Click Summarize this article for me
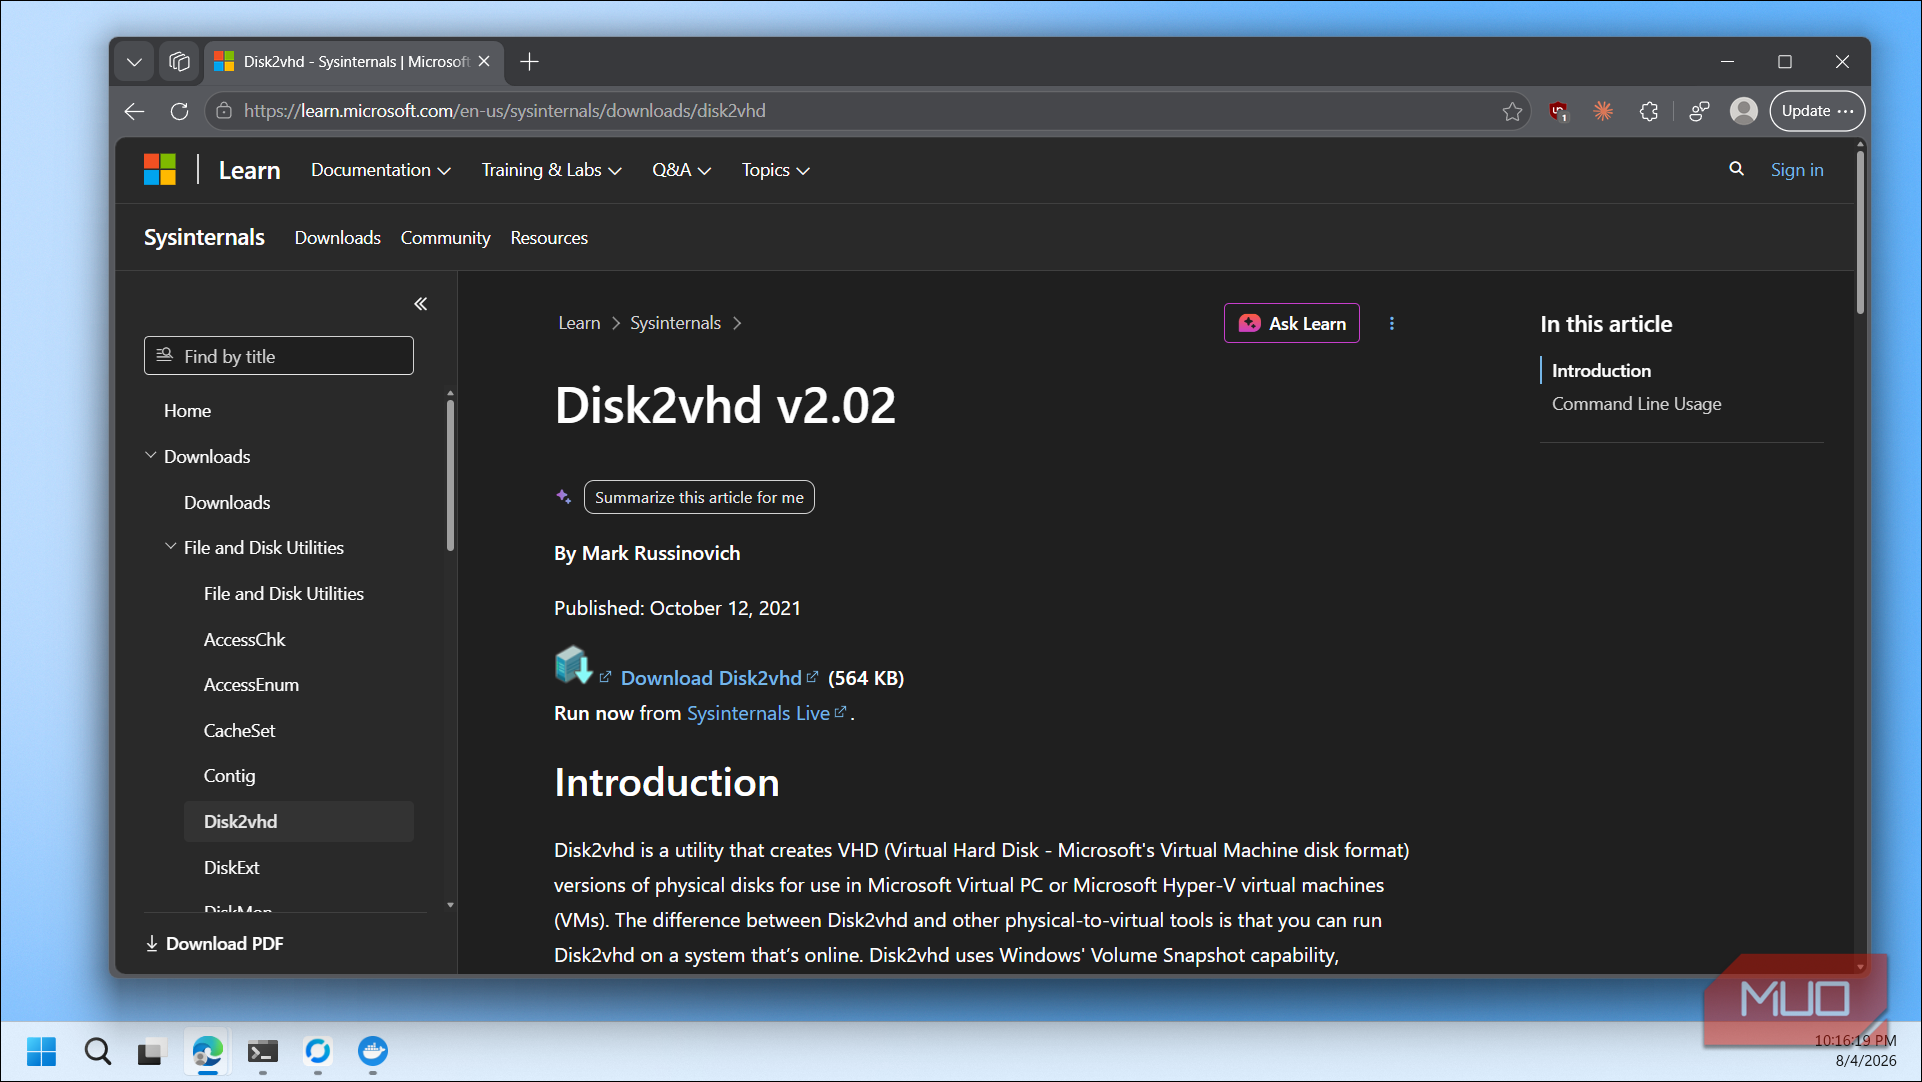Viewport: 1922px width, 1082px height. 699,497
